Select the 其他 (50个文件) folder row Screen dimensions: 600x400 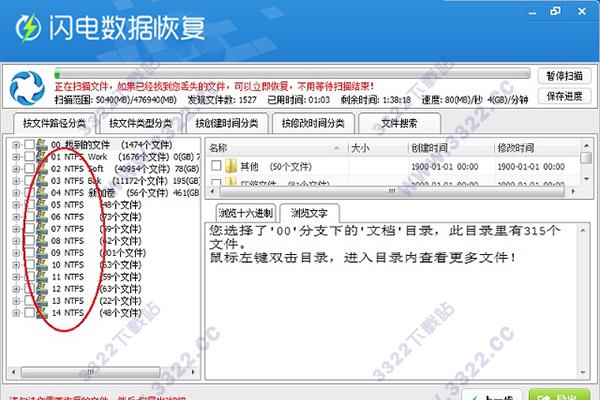point(276,167)
